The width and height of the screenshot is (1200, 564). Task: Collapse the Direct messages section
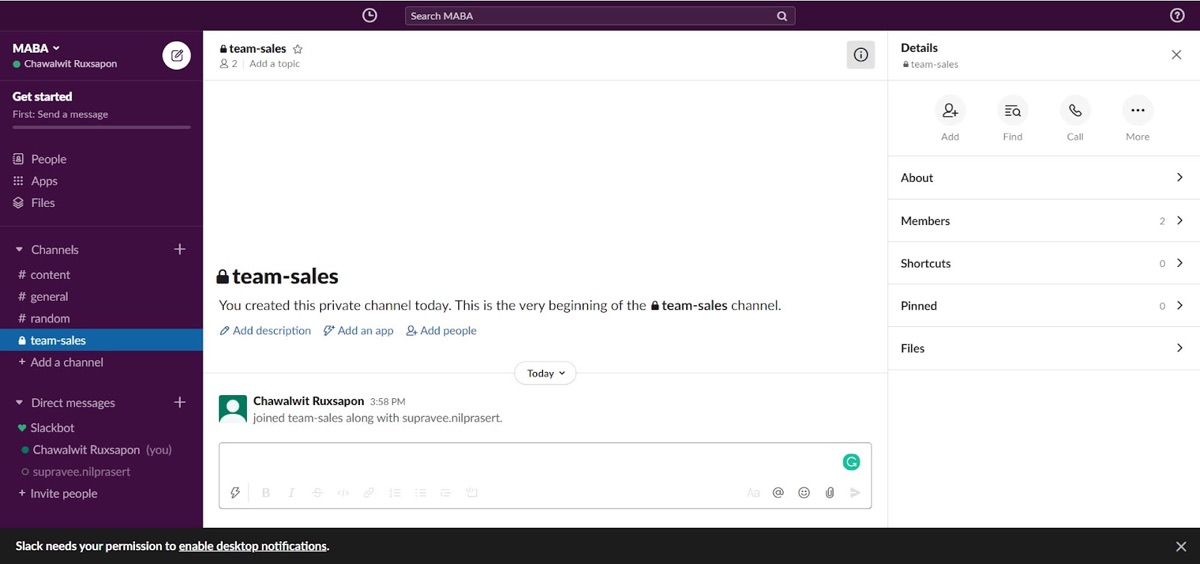tap(19, 403)
